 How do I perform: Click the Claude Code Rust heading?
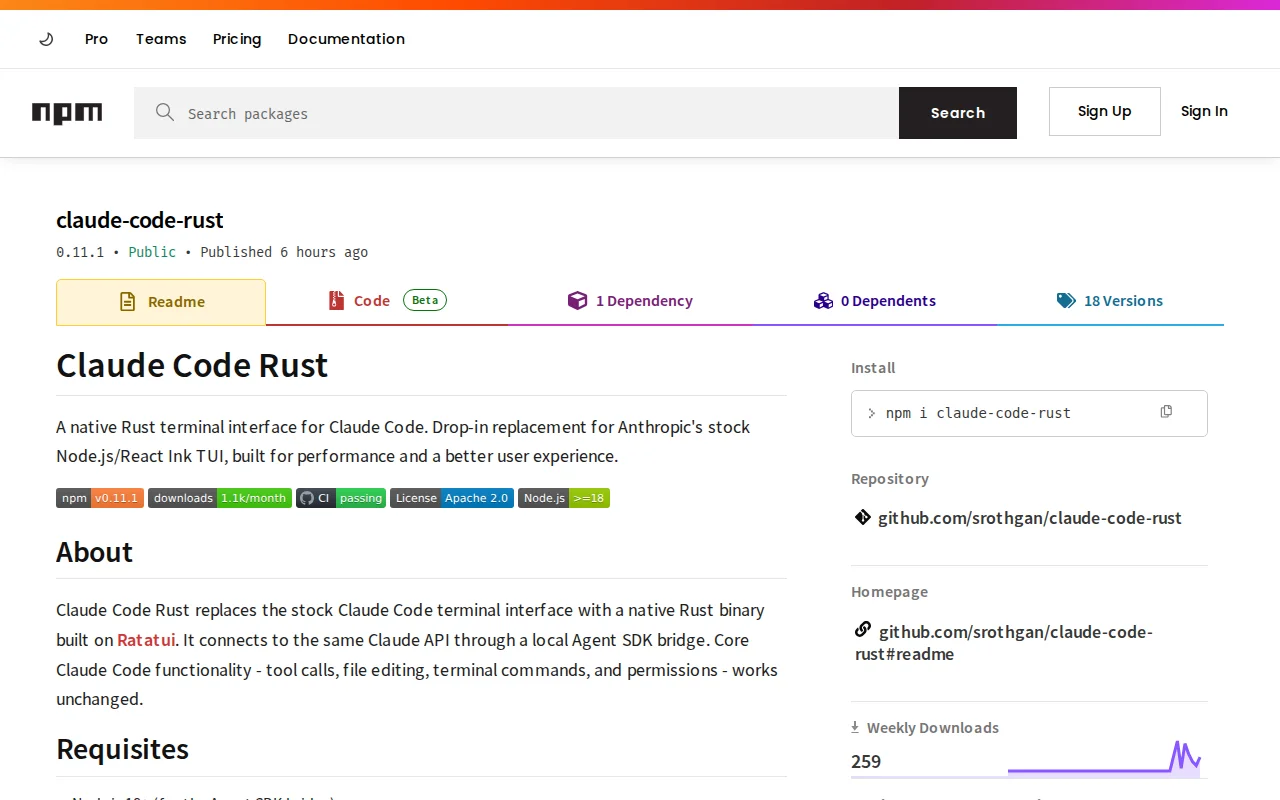pyautogui.click(x=192, y=365)
